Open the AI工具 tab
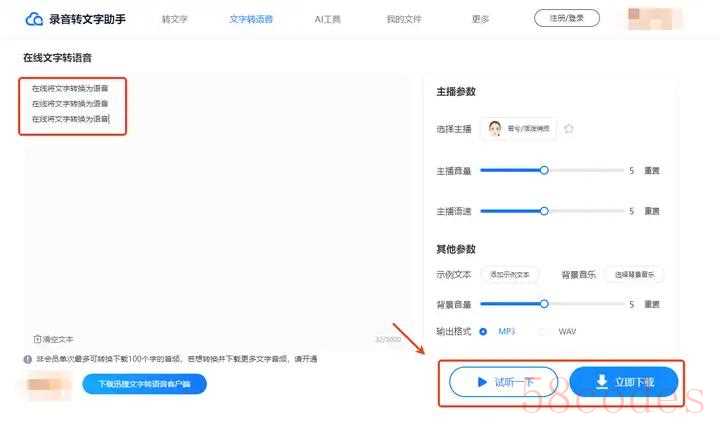 [x=328, y=19]
